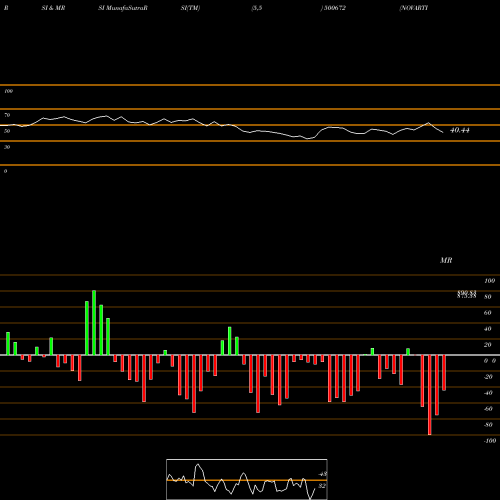Click the overlapping value label beside the MR 80 level
This screenshot has height=500, width=500.
466,294
